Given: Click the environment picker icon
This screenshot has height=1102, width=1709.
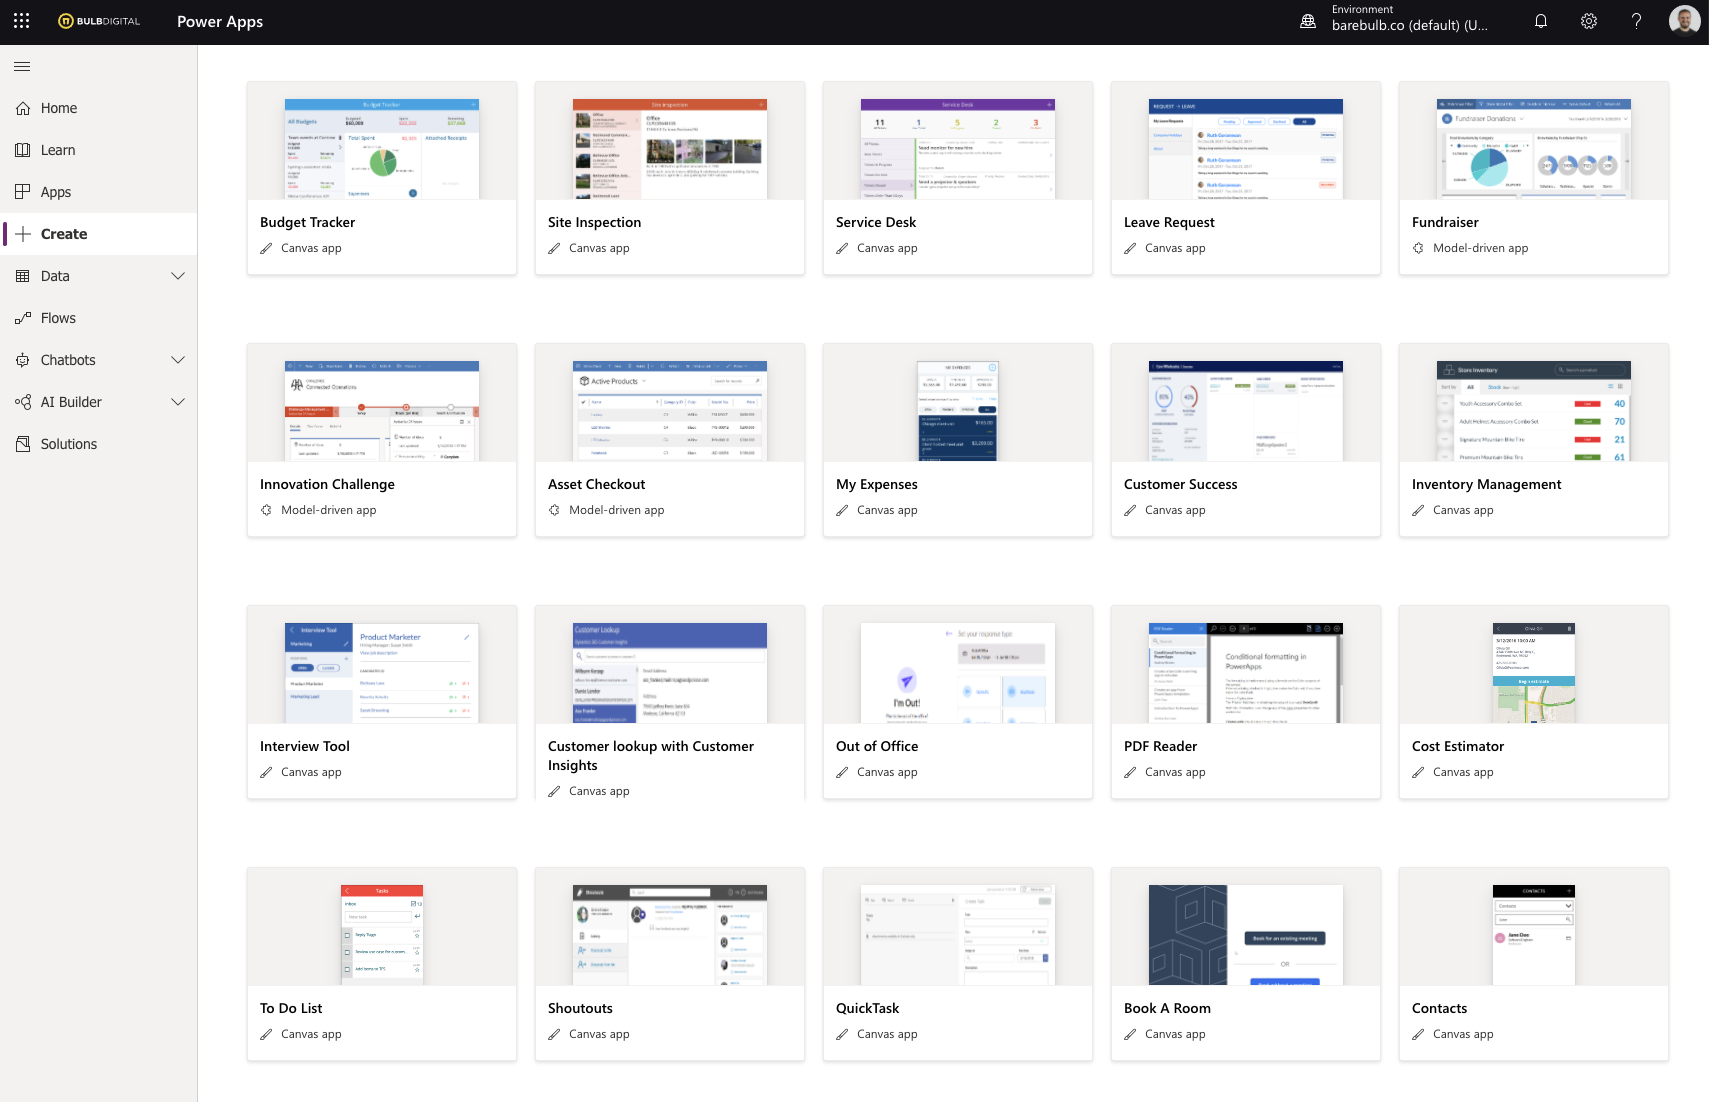Looking at the screenshot, I should pyautogui.click(x=1308, y=21).
